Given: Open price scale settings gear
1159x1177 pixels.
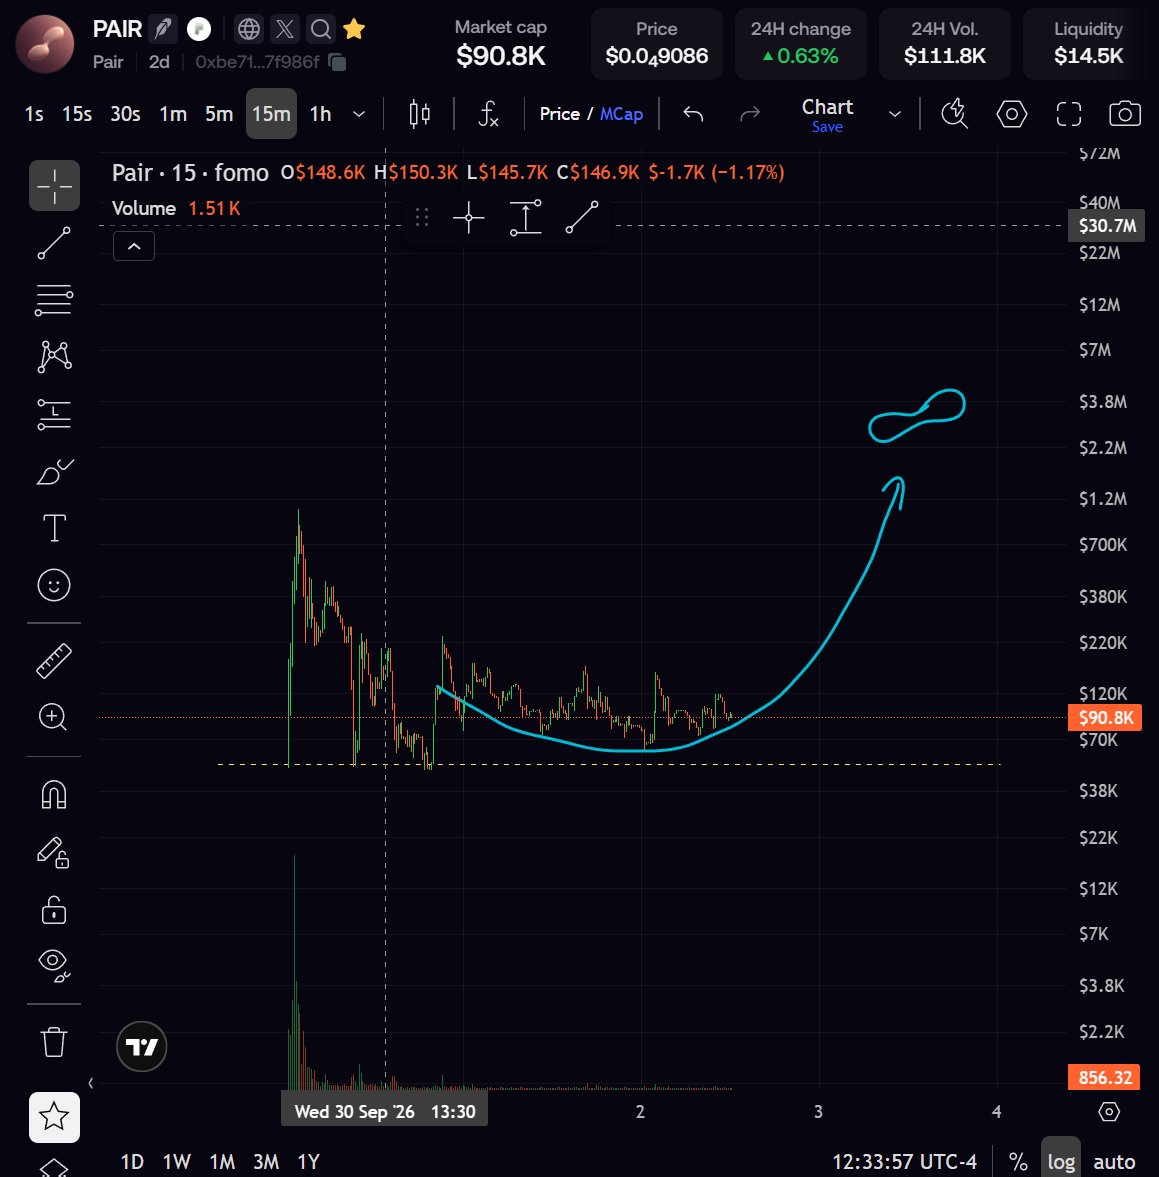Looking at the screenshot, I should coord(1109,1112).
